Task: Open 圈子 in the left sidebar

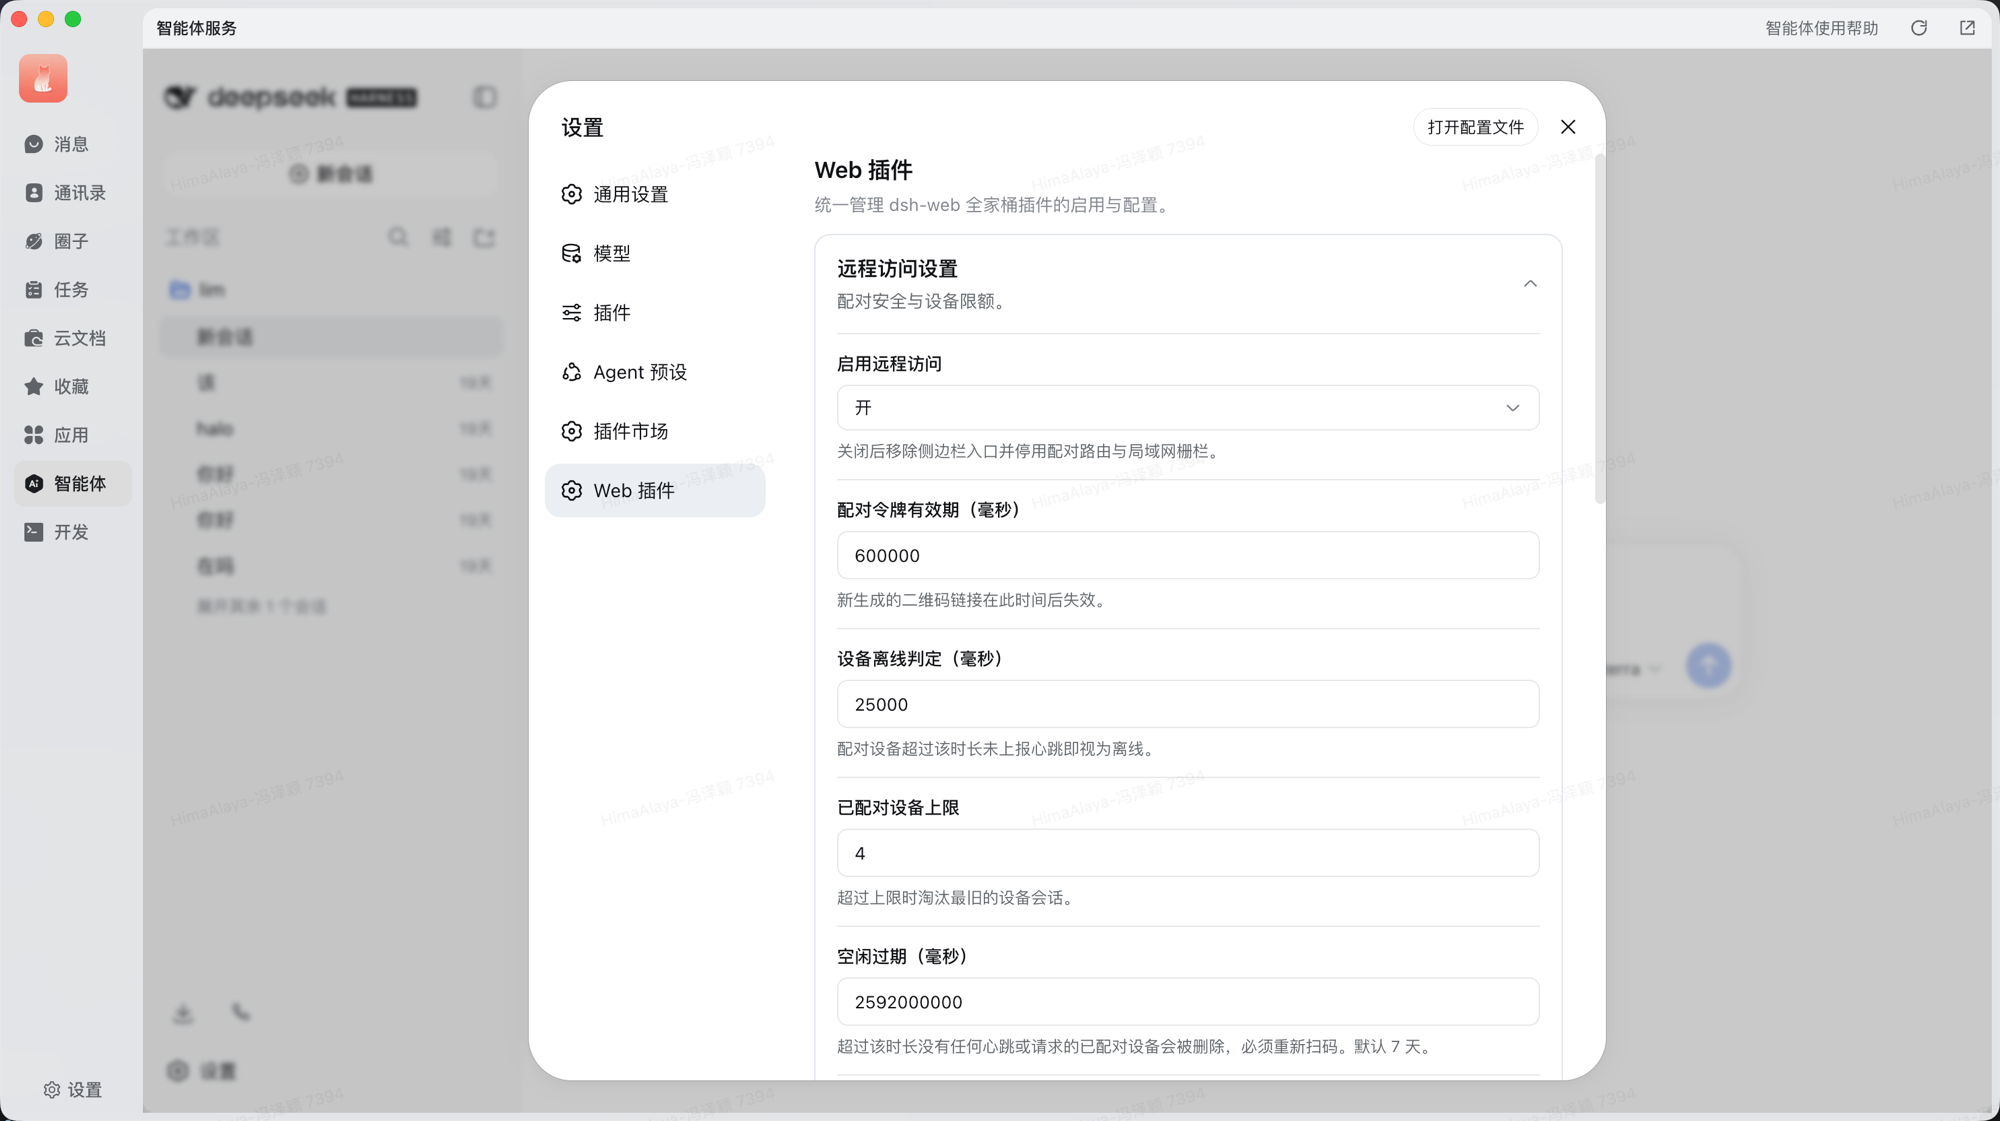Action: (71, 241)
